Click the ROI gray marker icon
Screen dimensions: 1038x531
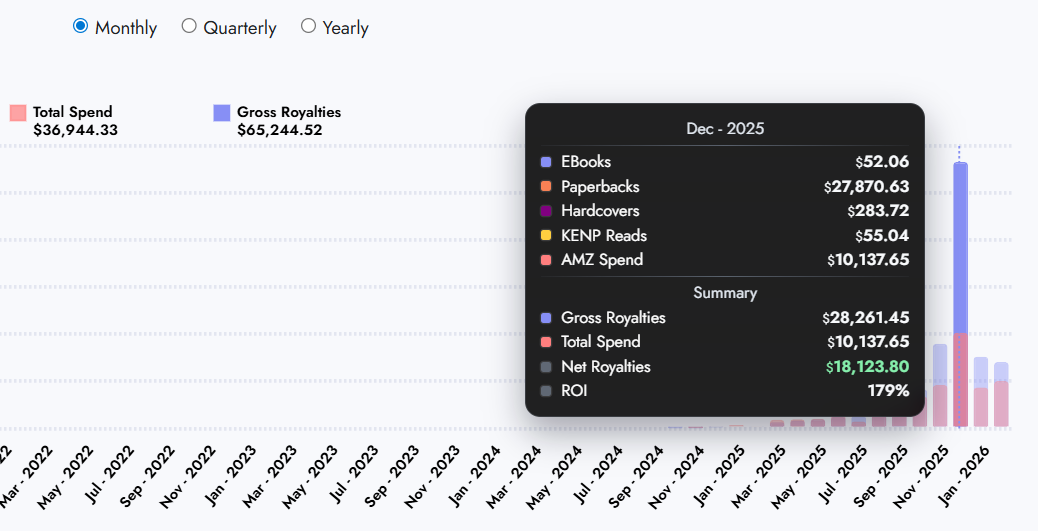coord(546,391)
